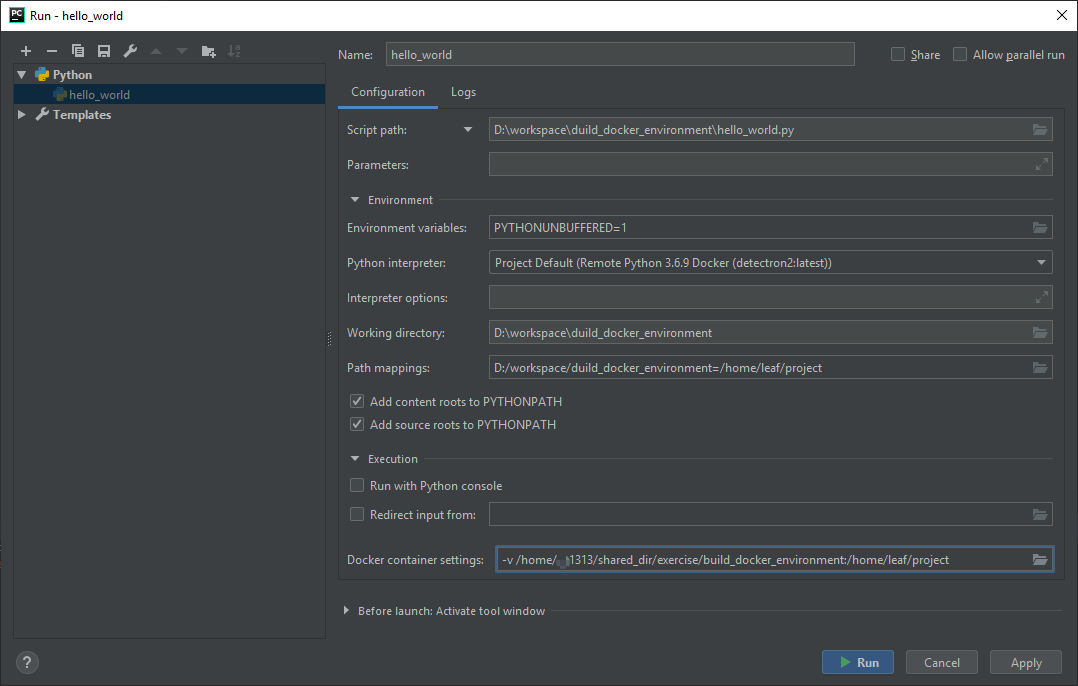Click the Run button
This screenshot has width=1078, height=686.
[x=857, y=662]
